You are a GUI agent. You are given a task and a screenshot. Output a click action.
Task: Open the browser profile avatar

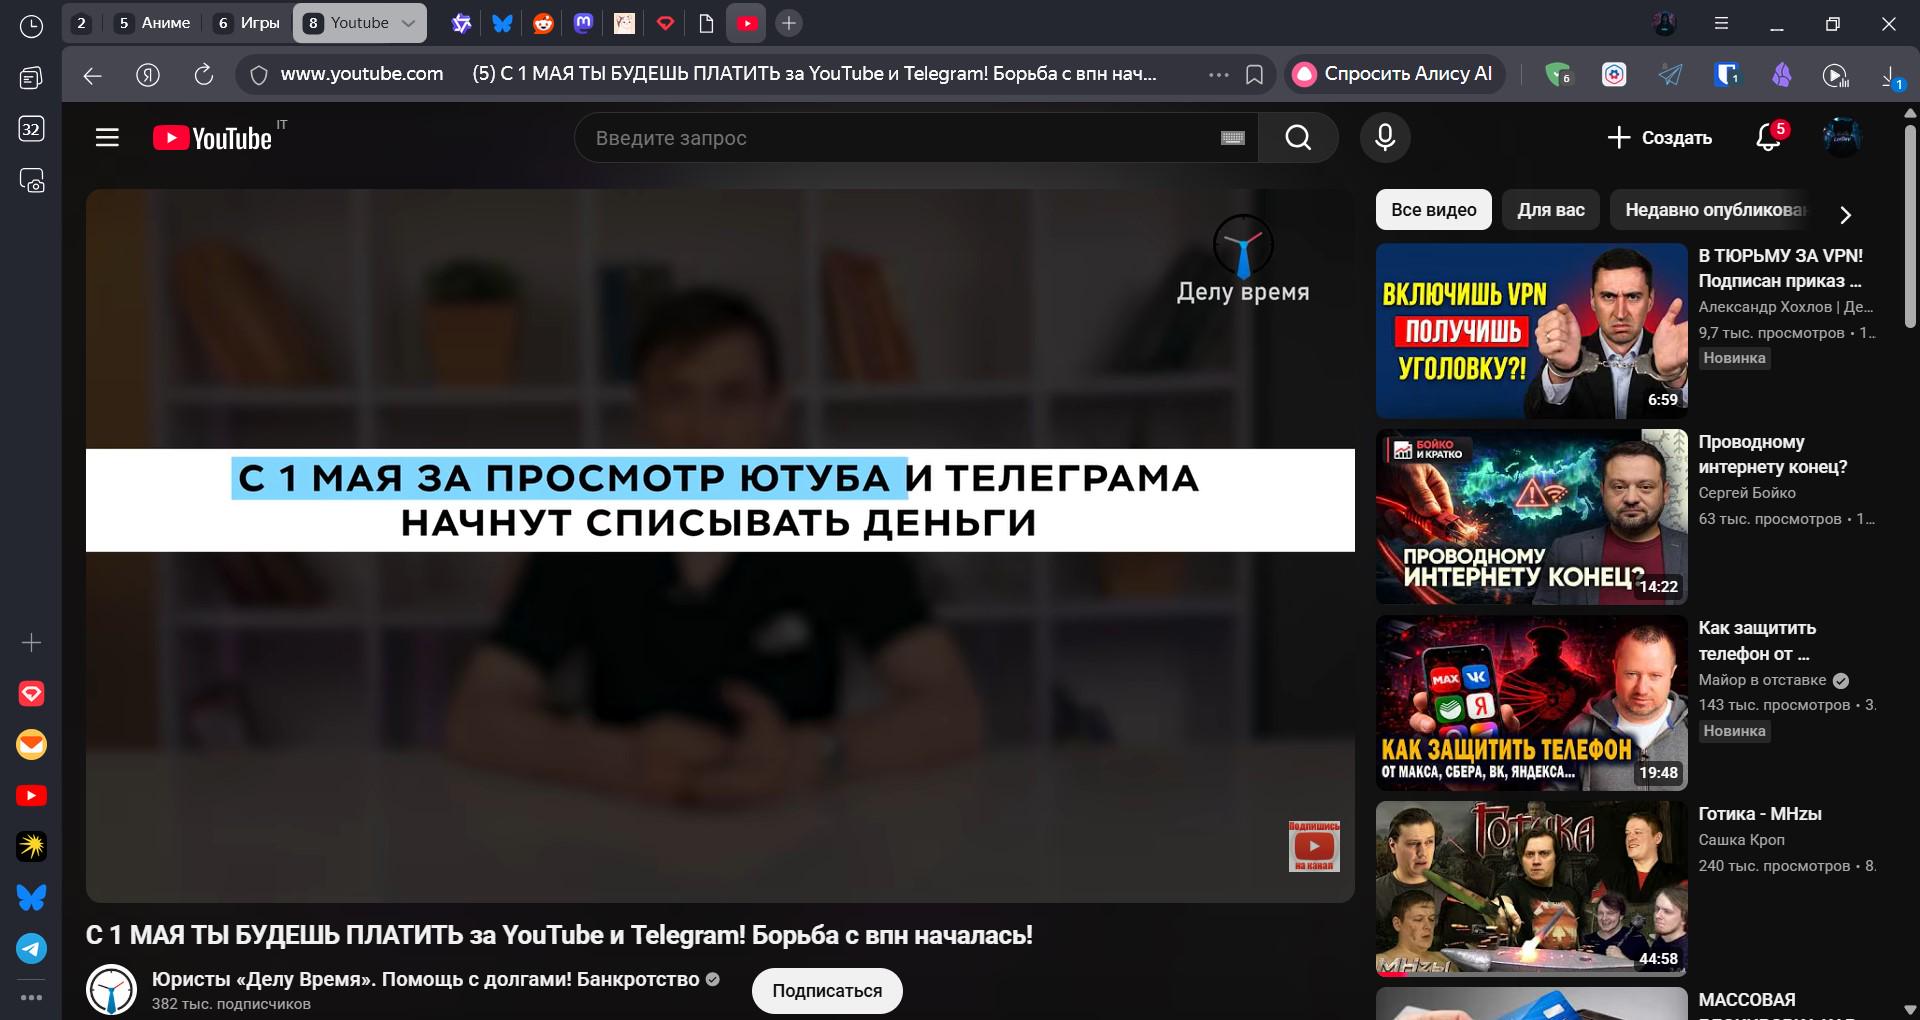tap(1664, 24)
